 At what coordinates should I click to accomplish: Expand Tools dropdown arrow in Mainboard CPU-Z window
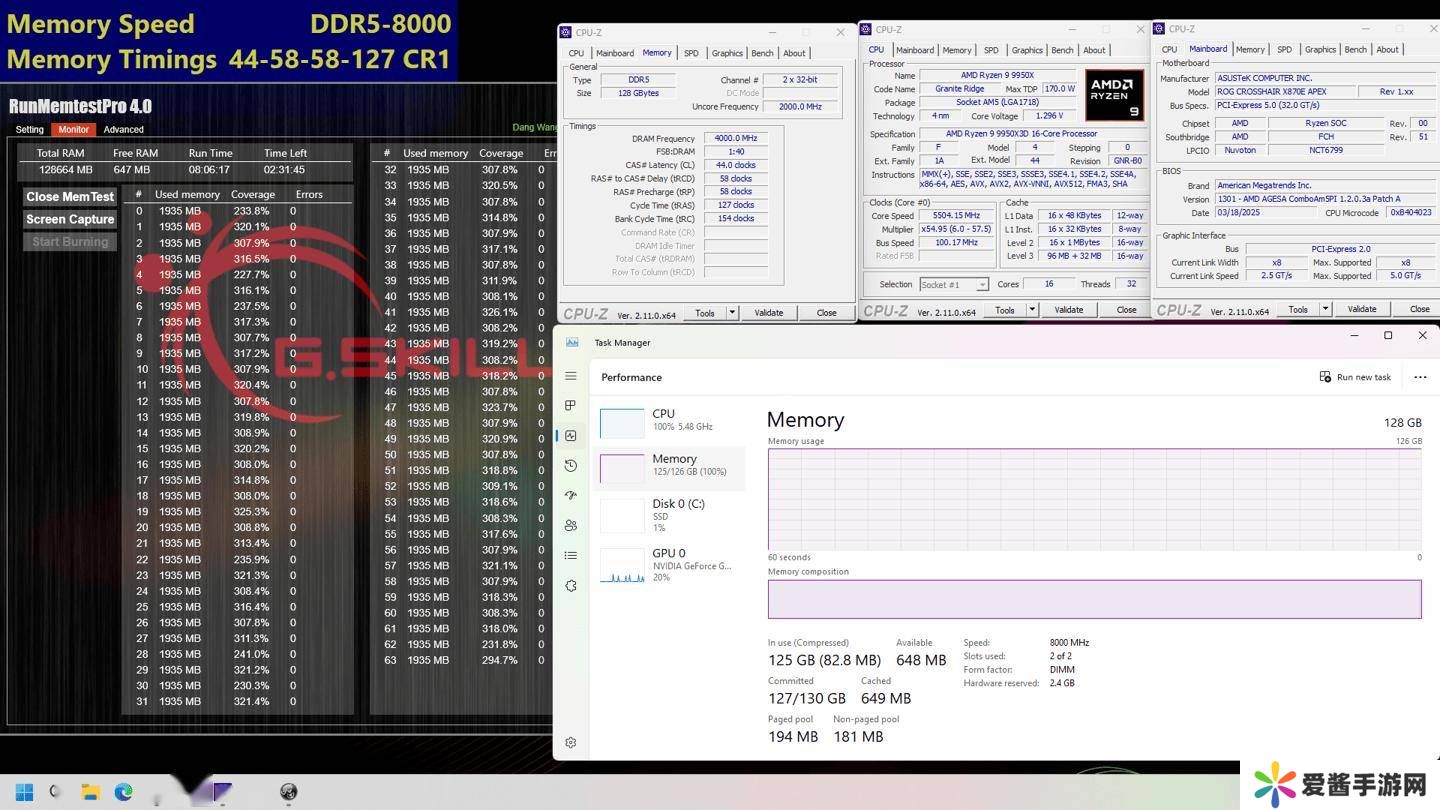(1325, 309)
